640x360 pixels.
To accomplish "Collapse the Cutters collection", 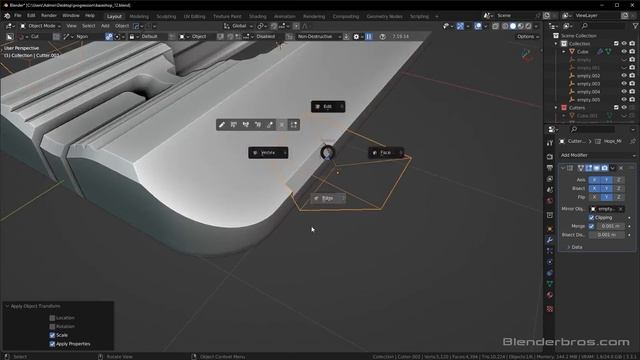I will [557, 108].
